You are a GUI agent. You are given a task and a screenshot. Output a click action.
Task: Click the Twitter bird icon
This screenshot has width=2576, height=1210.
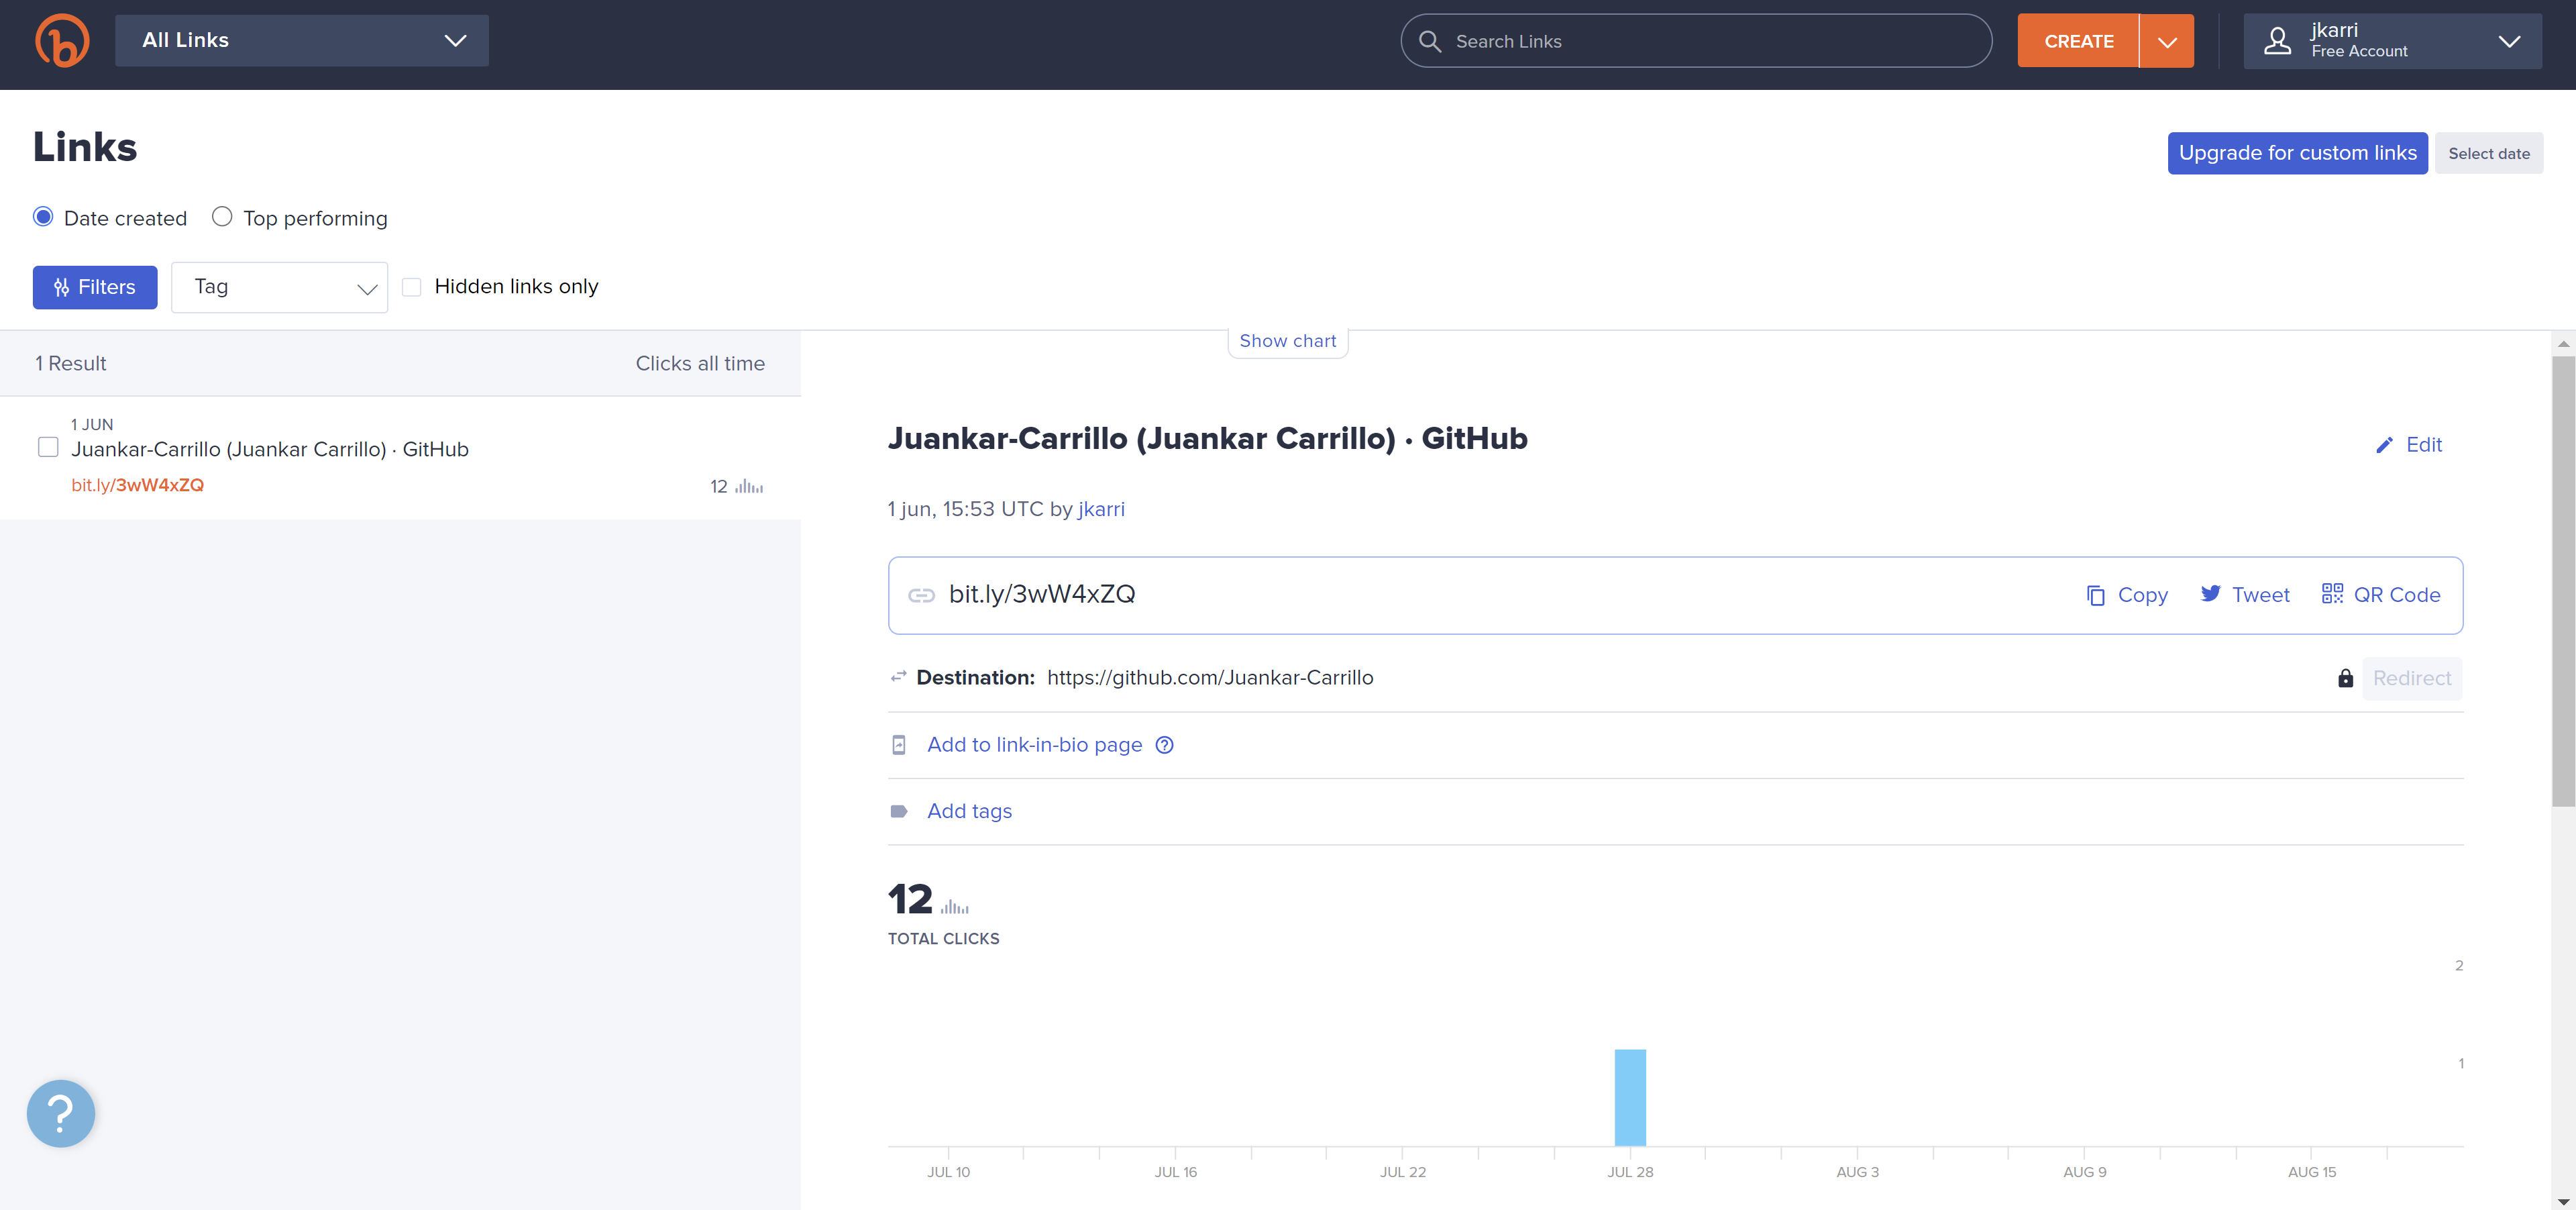2210,594
